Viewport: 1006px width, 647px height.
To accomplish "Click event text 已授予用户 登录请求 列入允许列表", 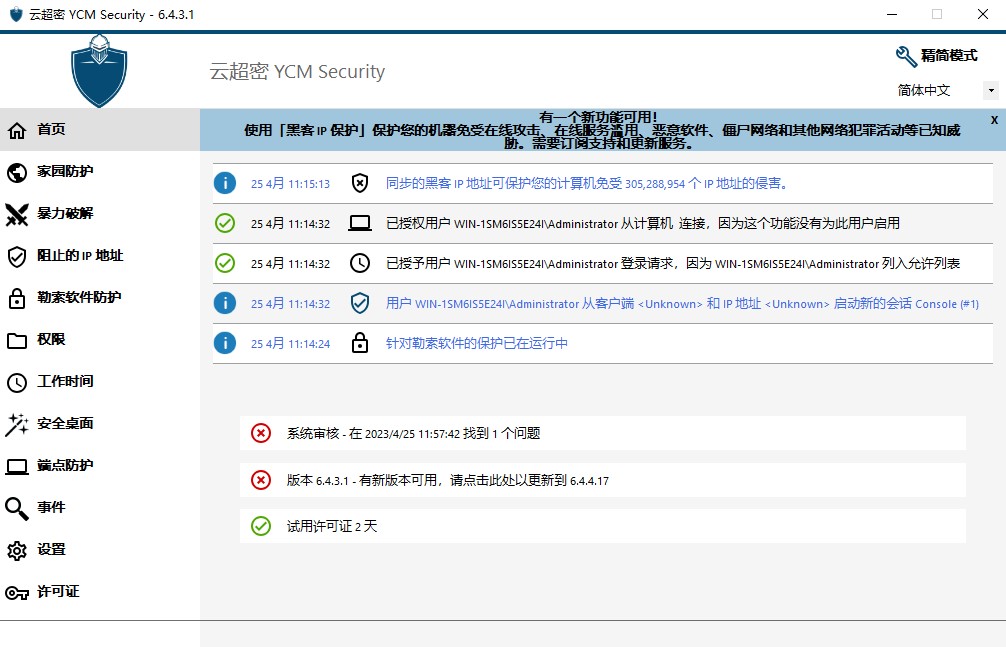I will click(x=672, y=263).
